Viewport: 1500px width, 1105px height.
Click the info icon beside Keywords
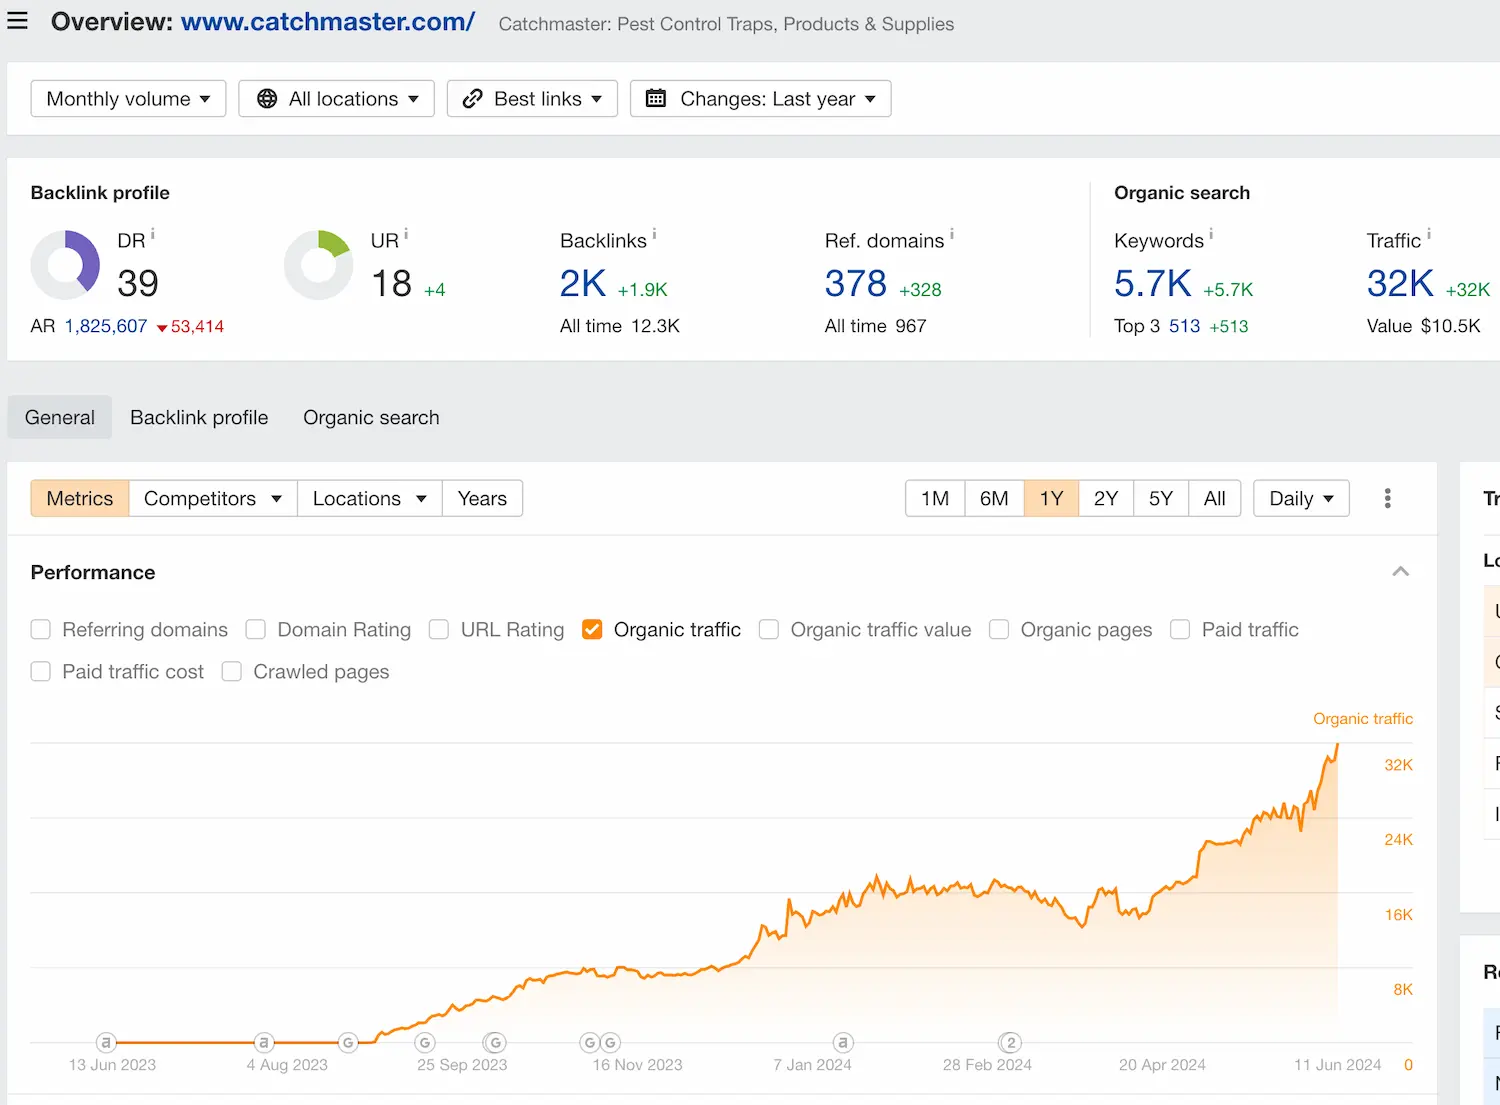(1211, 235)
